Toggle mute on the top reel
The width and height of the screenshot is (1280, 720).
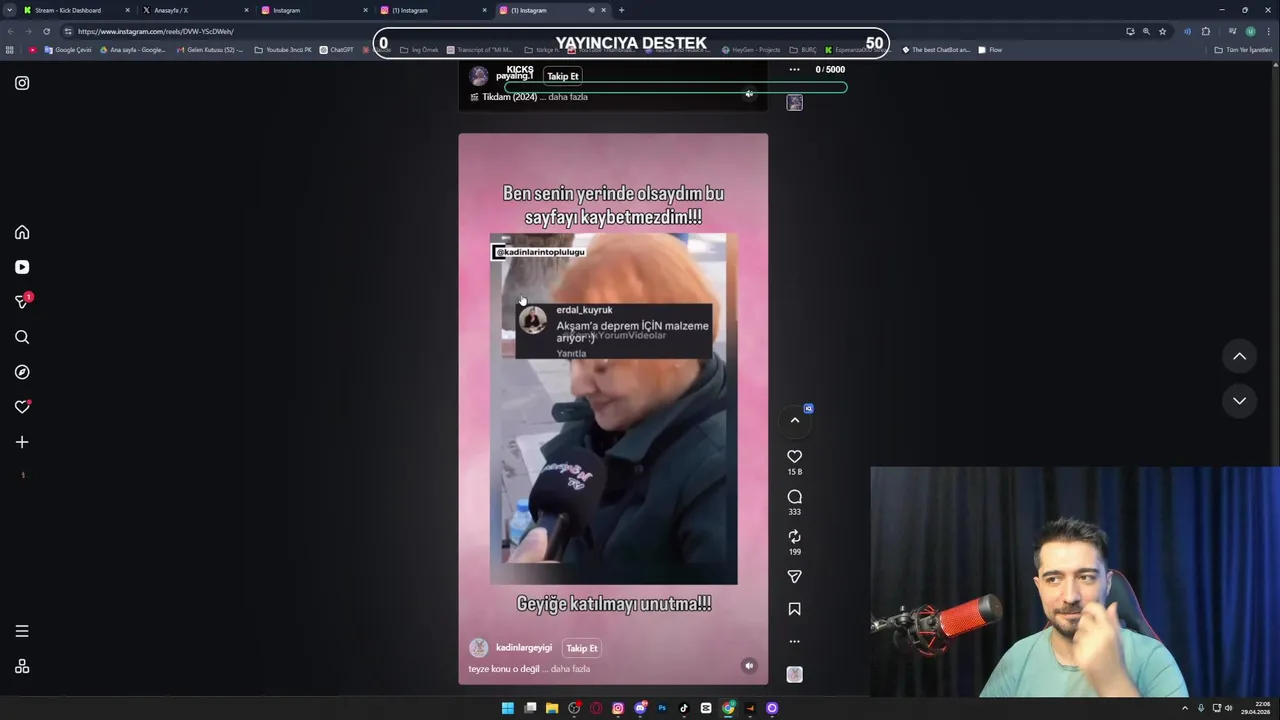(x=749, y=94)
